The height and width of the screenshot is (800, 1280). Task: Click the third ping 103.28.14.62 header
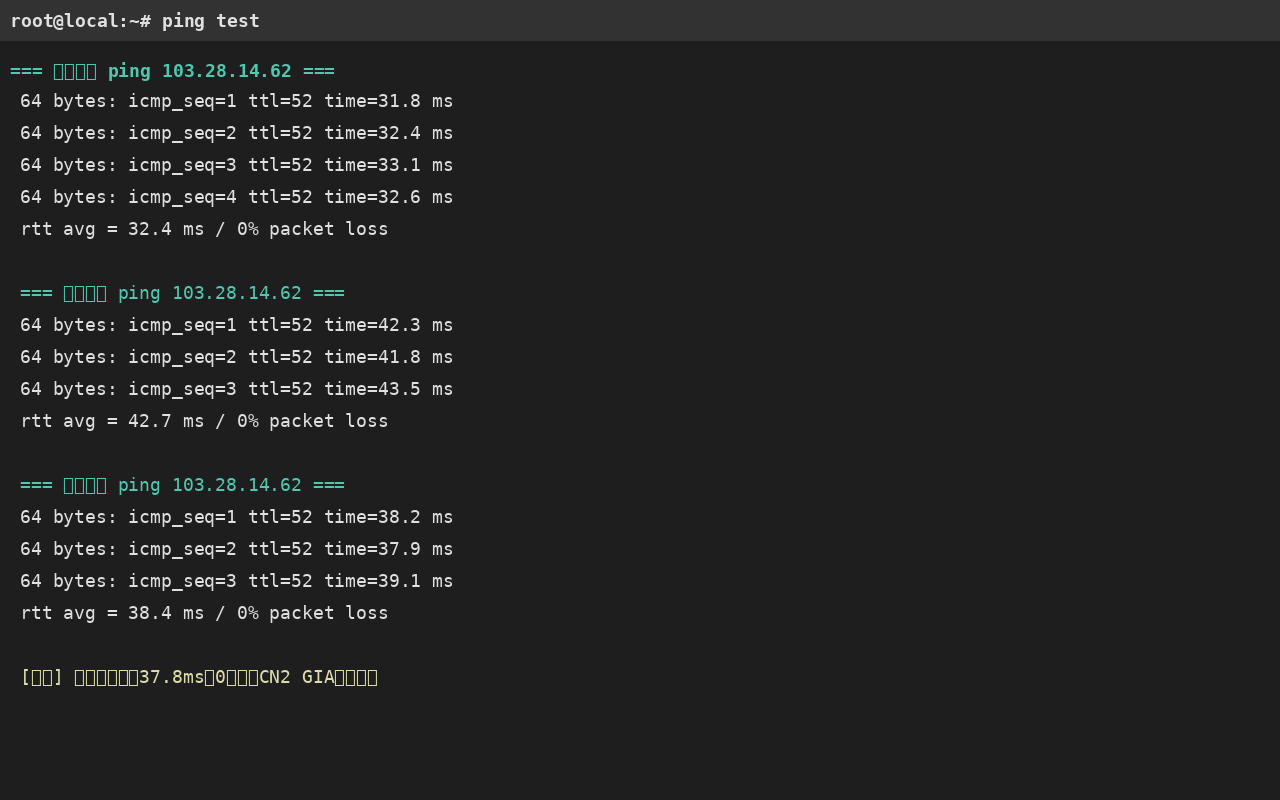pyautogui.click(x=182, y=485)
